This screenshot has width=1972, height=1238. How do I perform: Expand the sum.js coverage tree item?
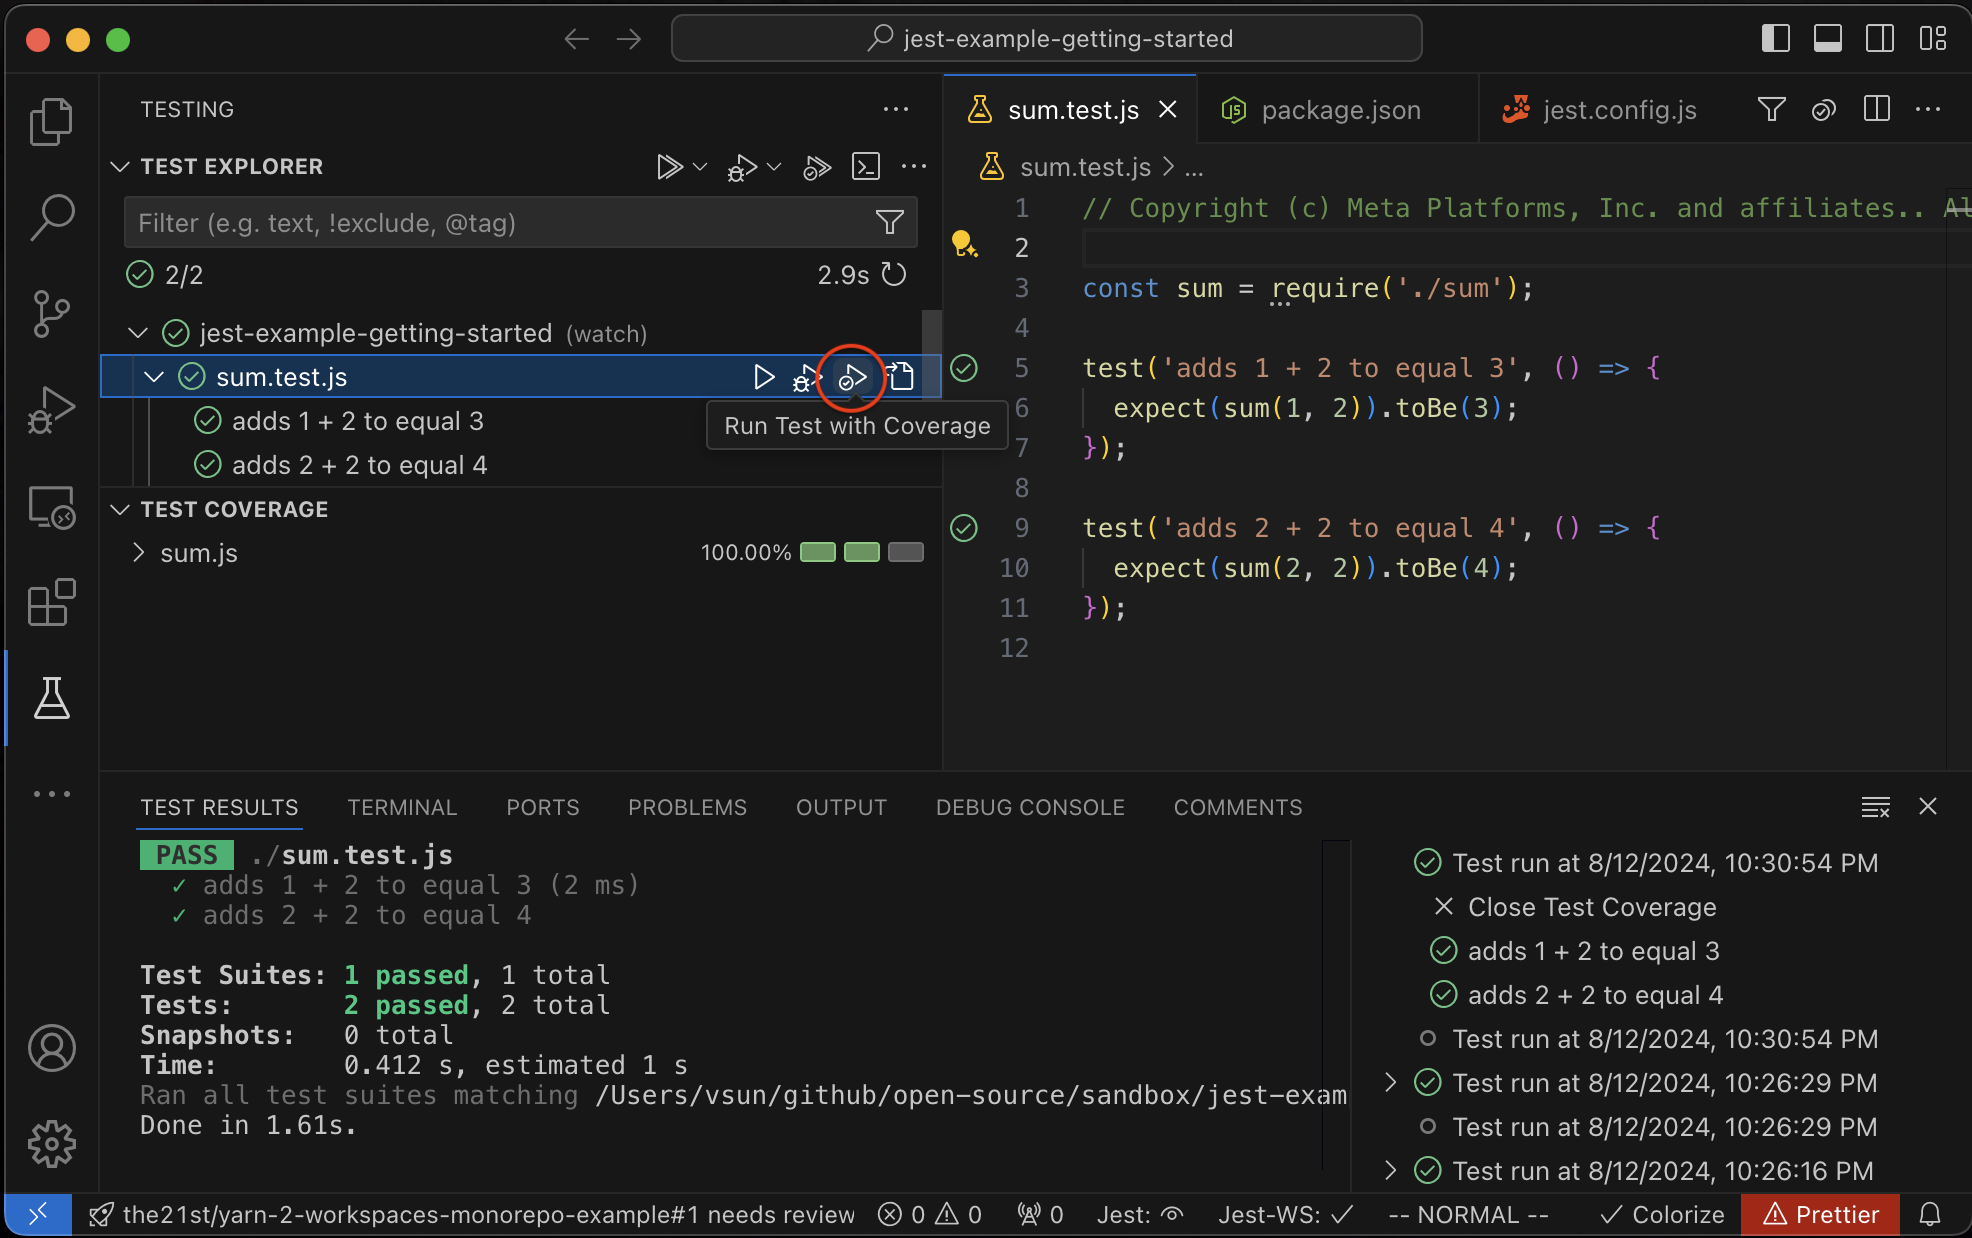tap(139, 553)
